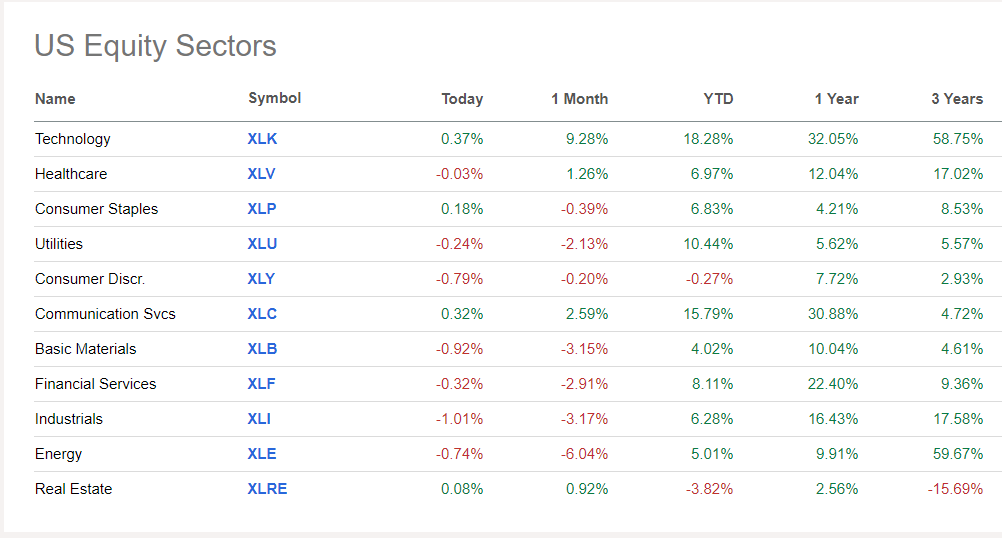Viewport: 1002px width, 538px height.
Task: Open the XLE energy ticker link
Action: pos(261,454)
